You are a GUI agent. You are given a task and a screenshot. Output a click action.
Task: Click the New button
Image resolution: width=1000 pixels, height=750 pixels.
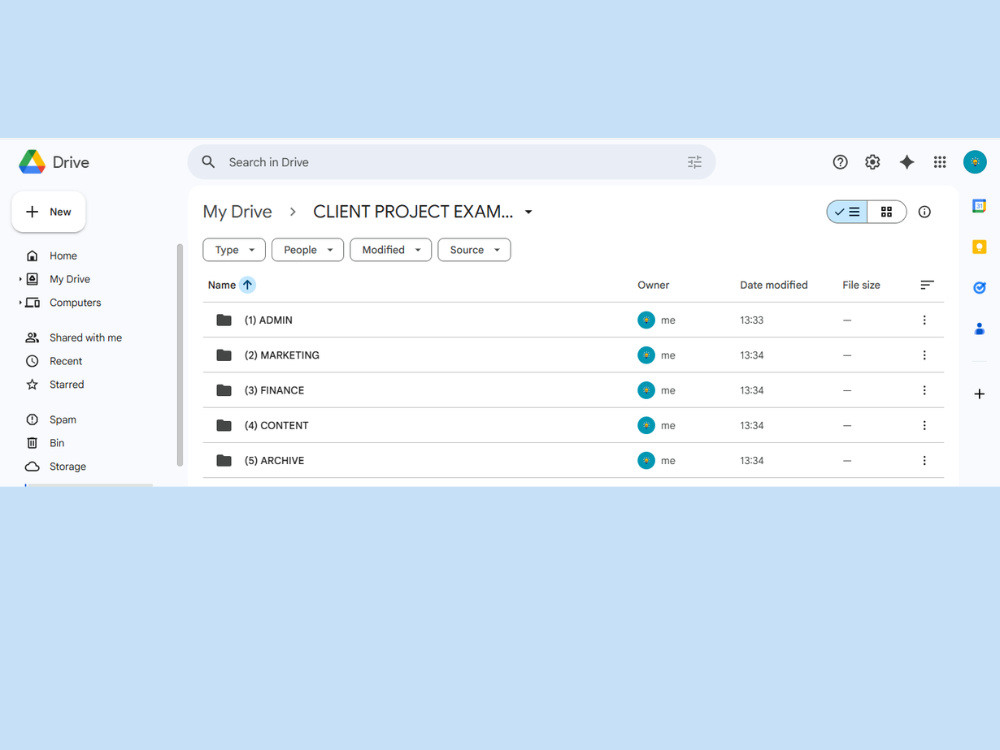point(48,212)
